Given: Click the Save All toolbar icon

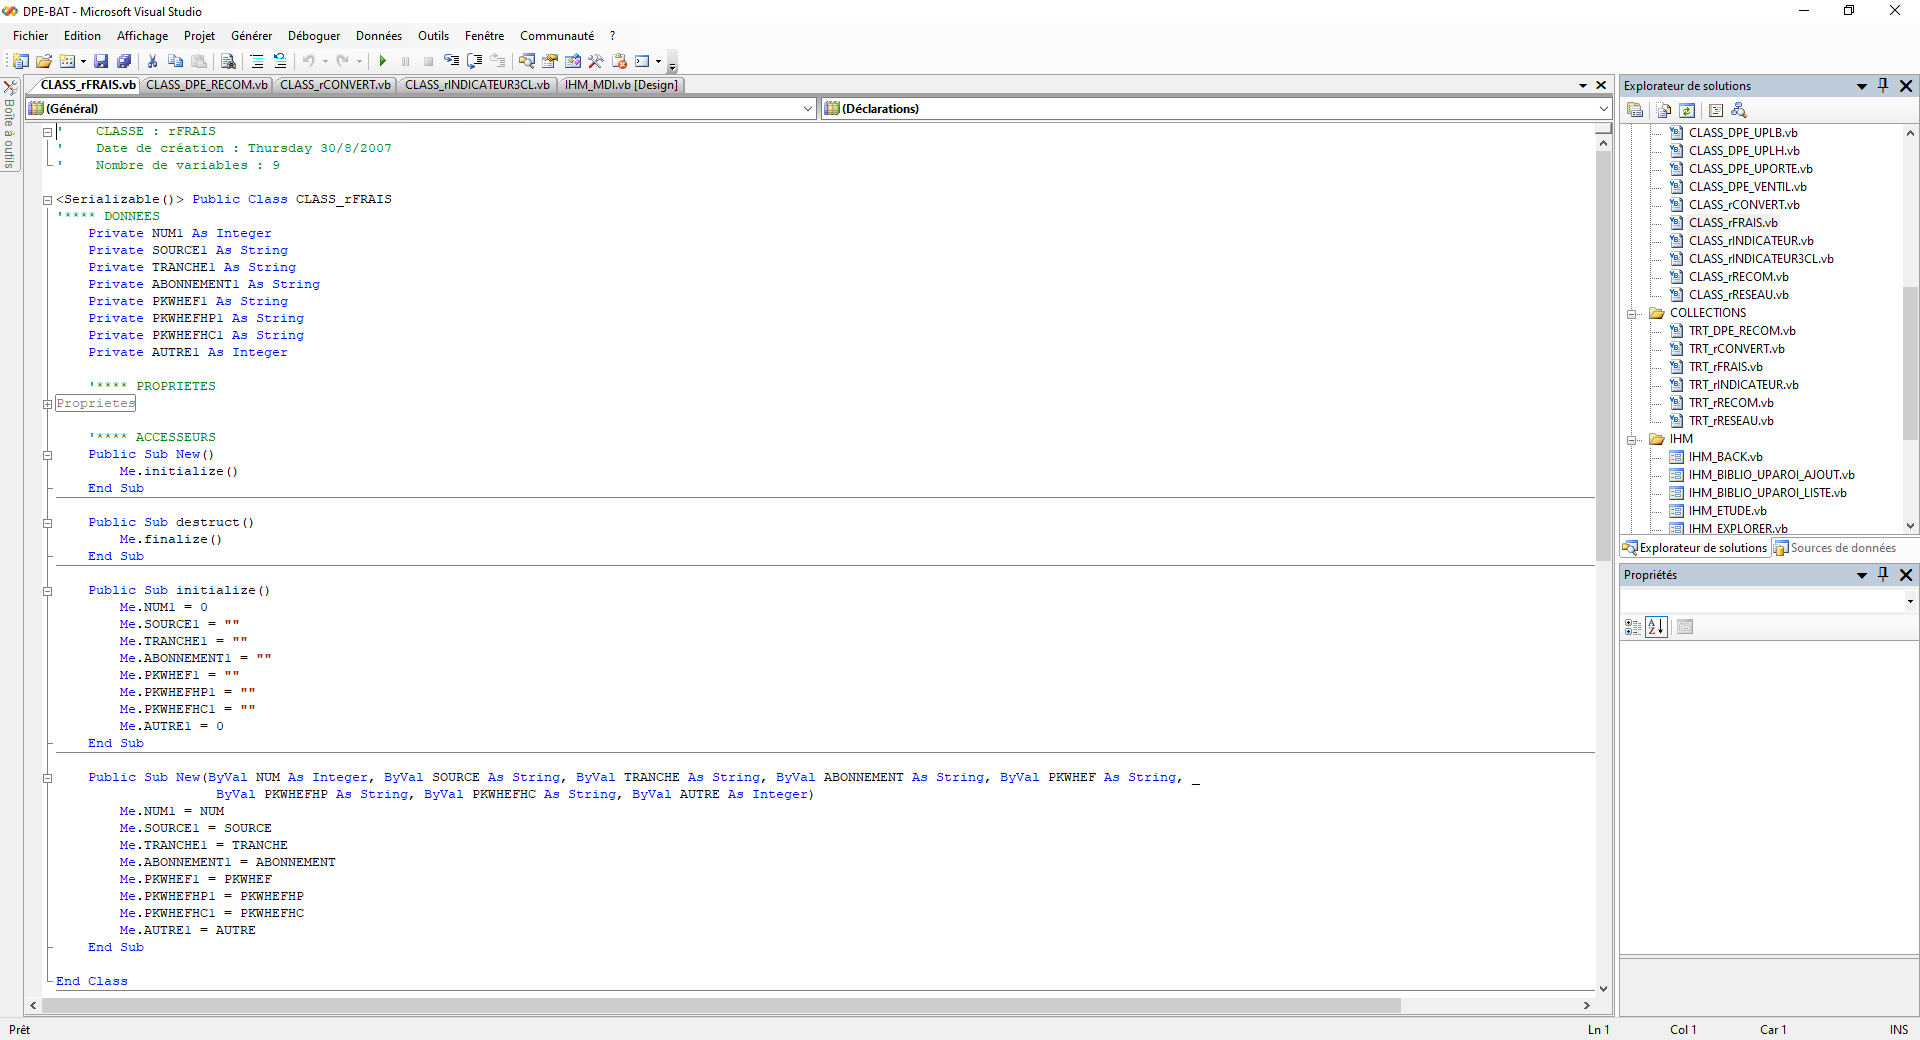Looking at the screenshot, I should (x=124, y=61).
